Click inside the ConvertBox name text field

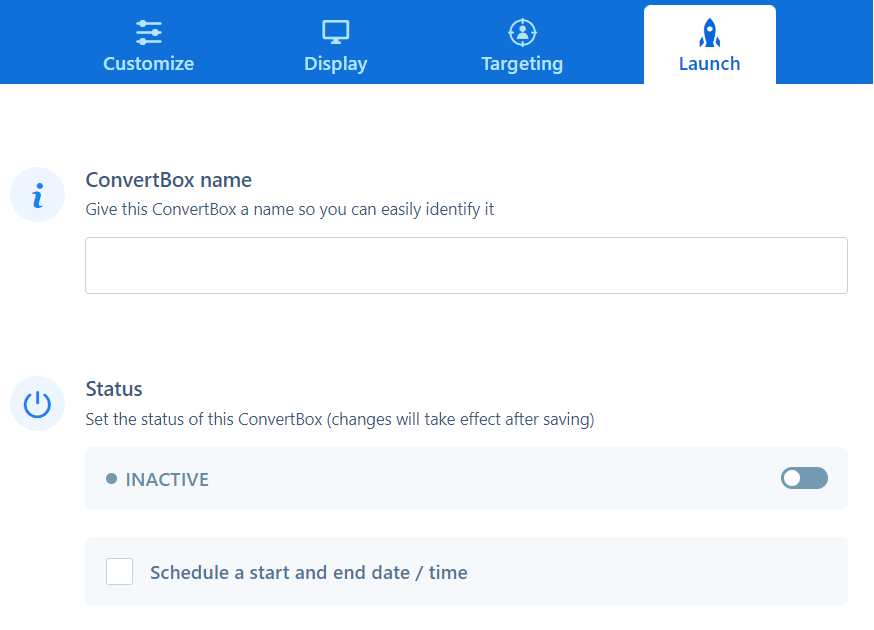(465, 264)
